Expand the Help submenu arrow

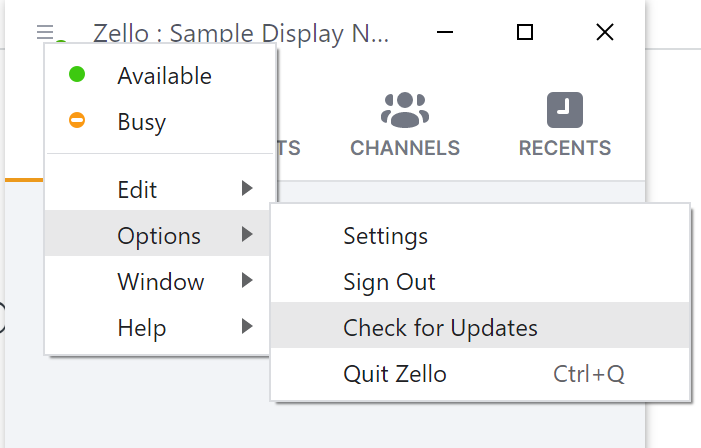tap(247, 326)
